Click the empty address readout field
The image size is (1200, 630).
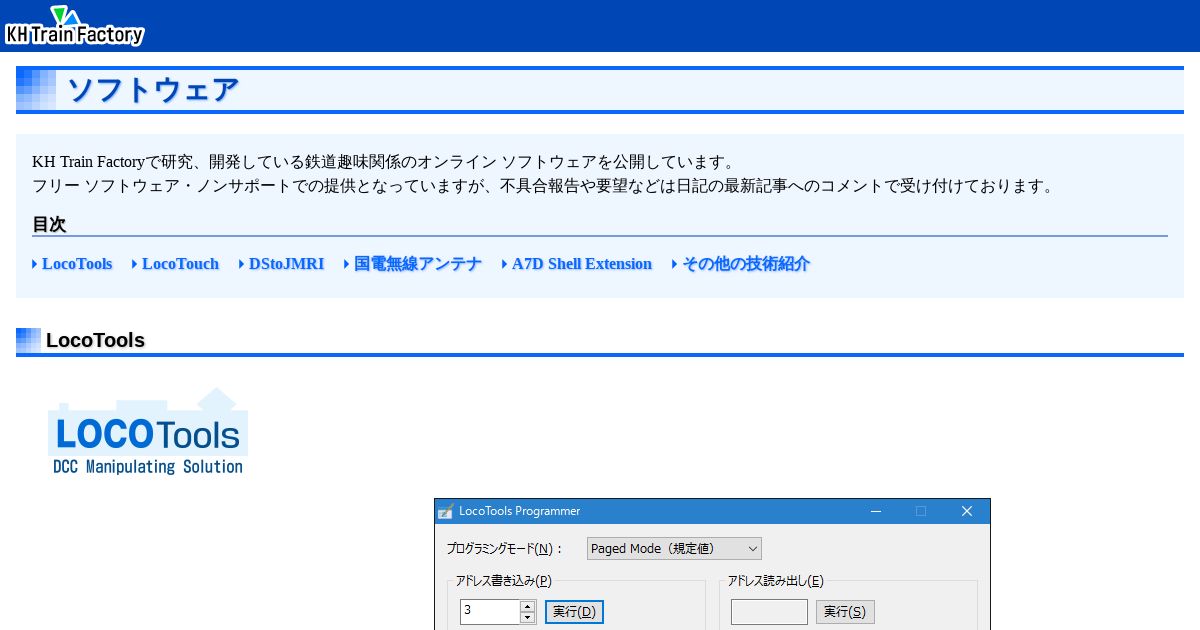[769, 612]
